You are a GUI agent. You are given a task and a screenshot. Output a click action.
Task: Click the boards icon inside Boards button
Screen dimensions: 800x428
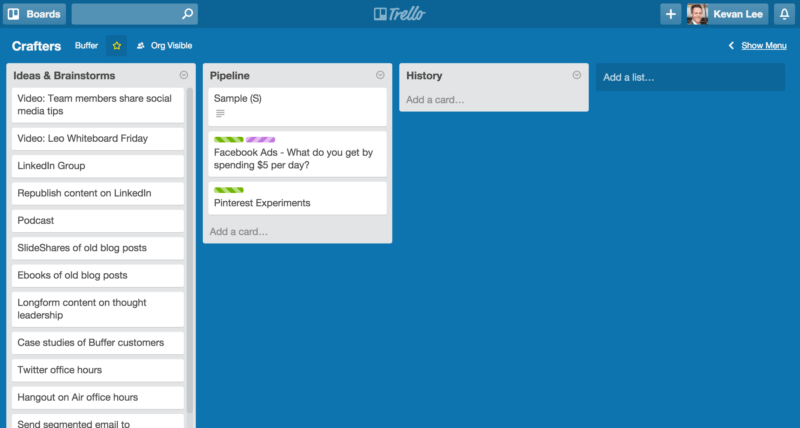(14, 14)
